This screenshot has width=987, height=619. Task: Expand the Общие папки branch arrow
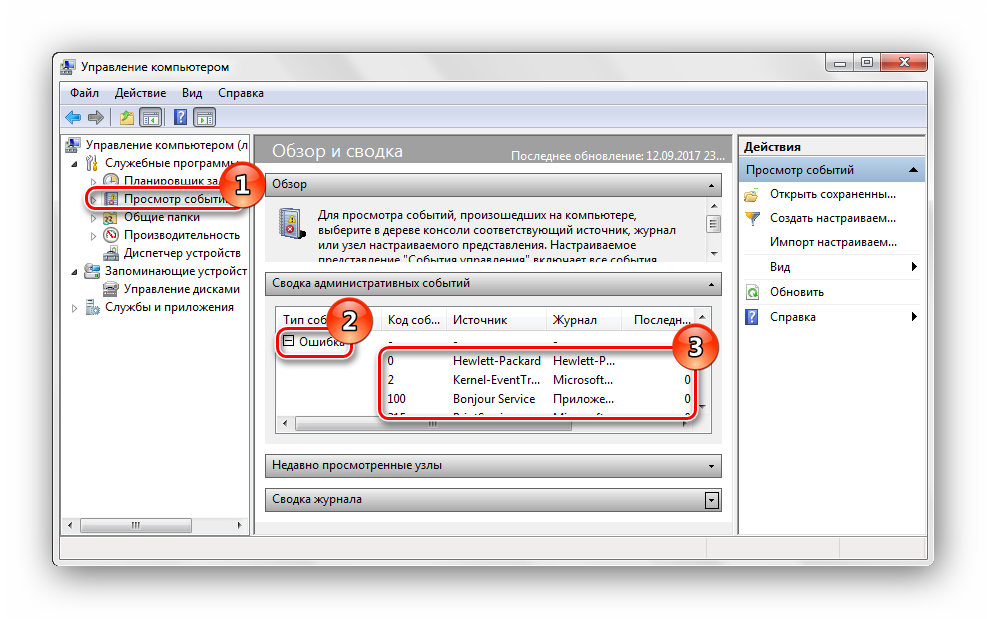(93, 218)
